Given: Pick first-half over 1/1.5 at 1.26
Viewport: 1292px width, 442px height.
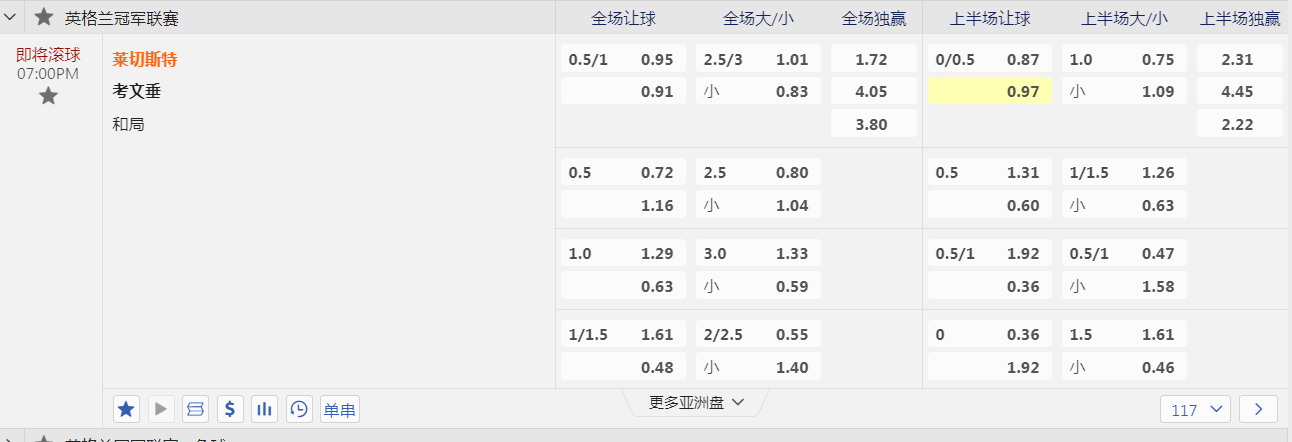Looking at the screenshot, I should coord(1124,172).
